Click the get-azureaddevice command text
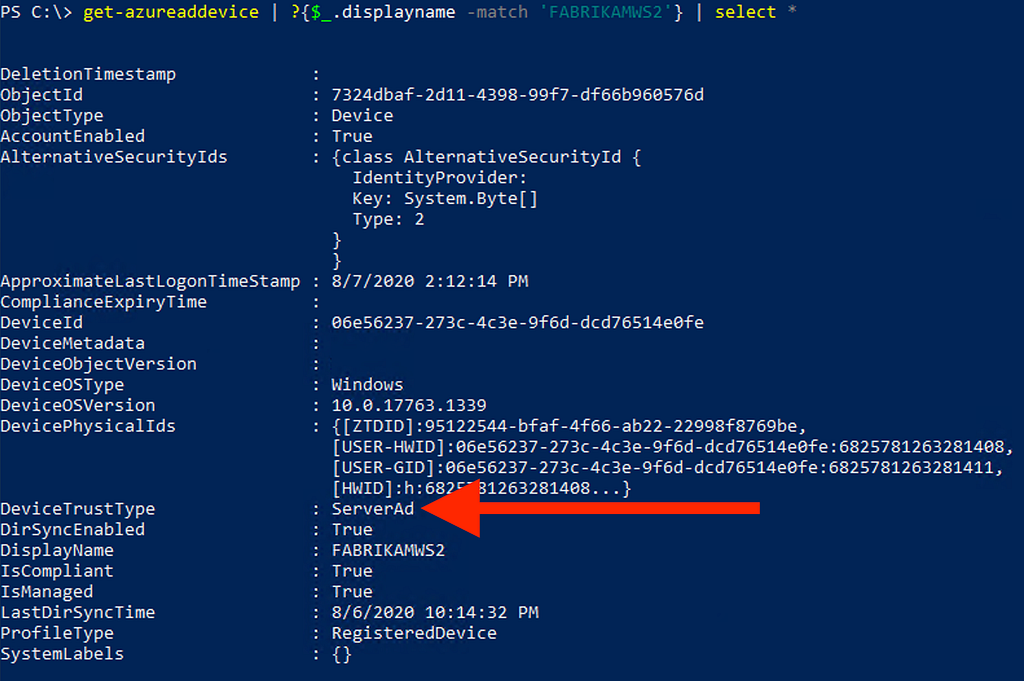This screenshot has height=681, width=1024. coord(171,12)
